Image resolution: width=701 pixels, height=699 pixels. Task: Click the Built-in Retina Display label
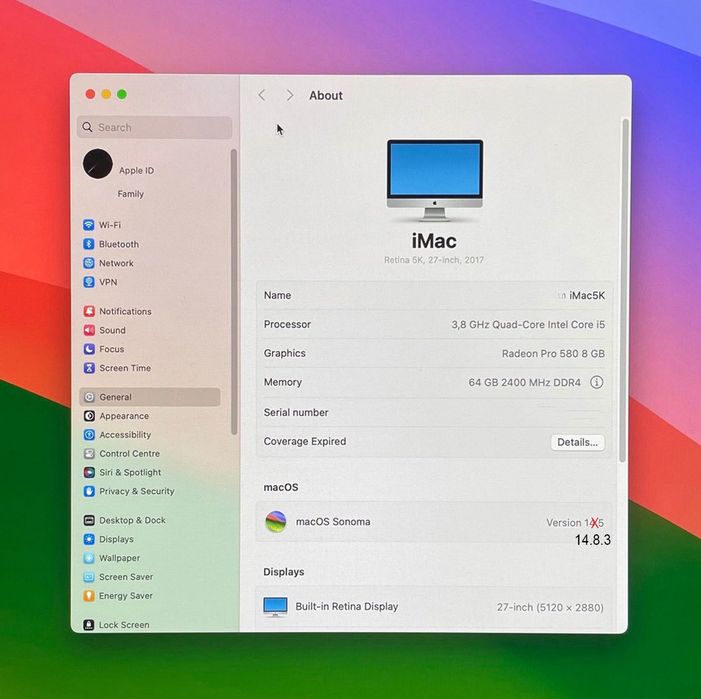coord(346,606)
